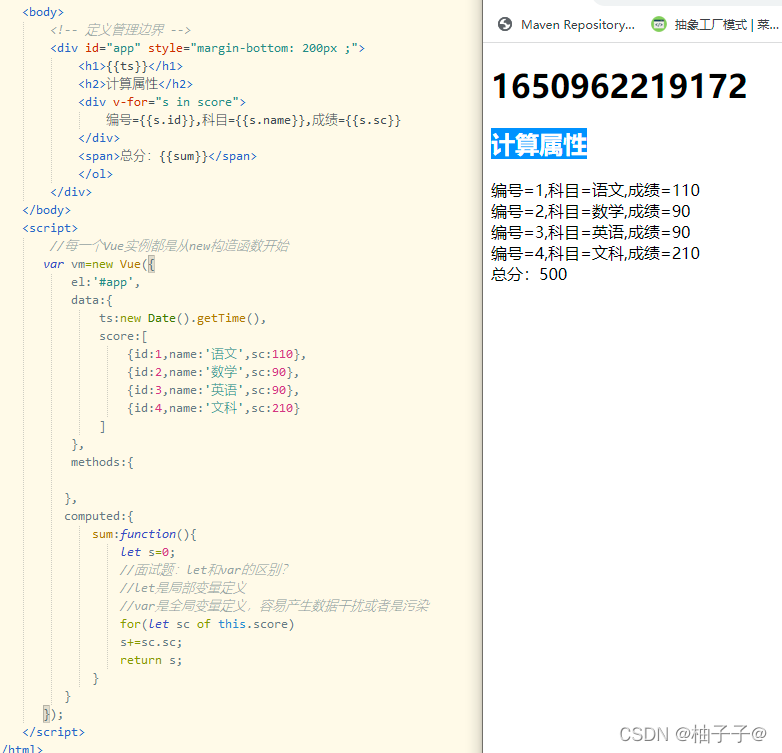Click the globe icon beside Maven Repository
782x753 pixels.
click(505, 24)
